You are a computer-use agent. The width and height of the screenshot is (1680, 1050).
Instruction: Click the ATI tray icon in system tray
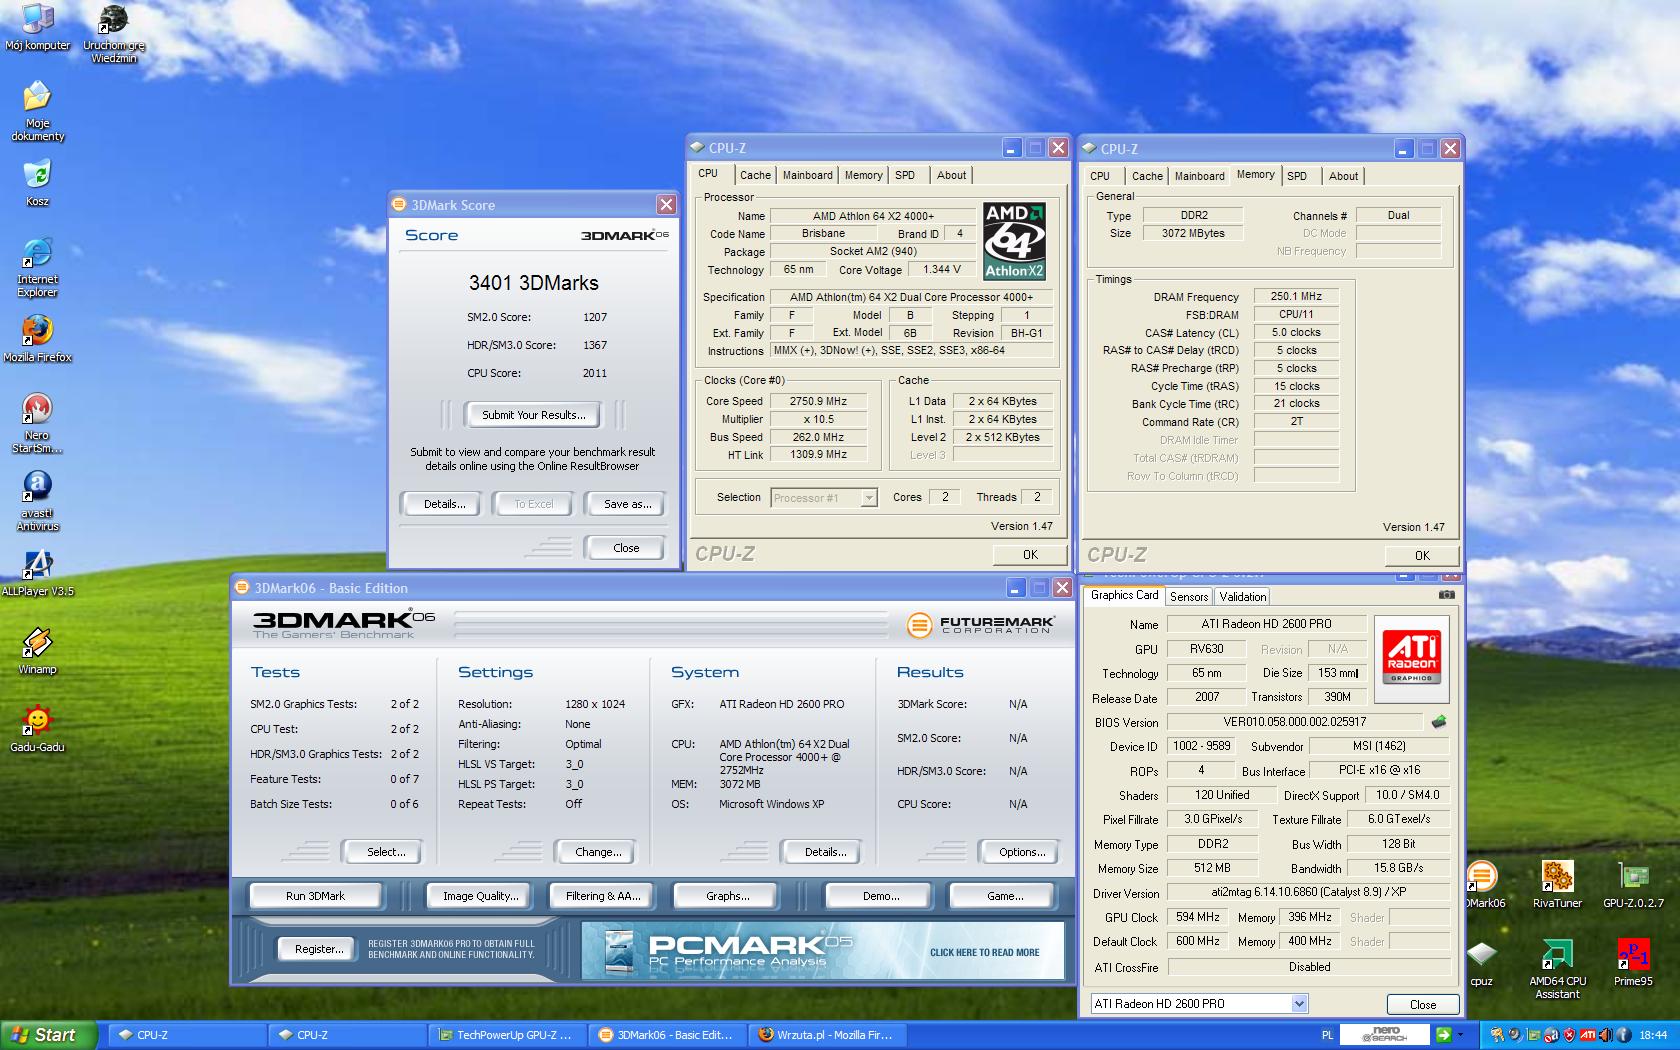click(1587, 1035)
